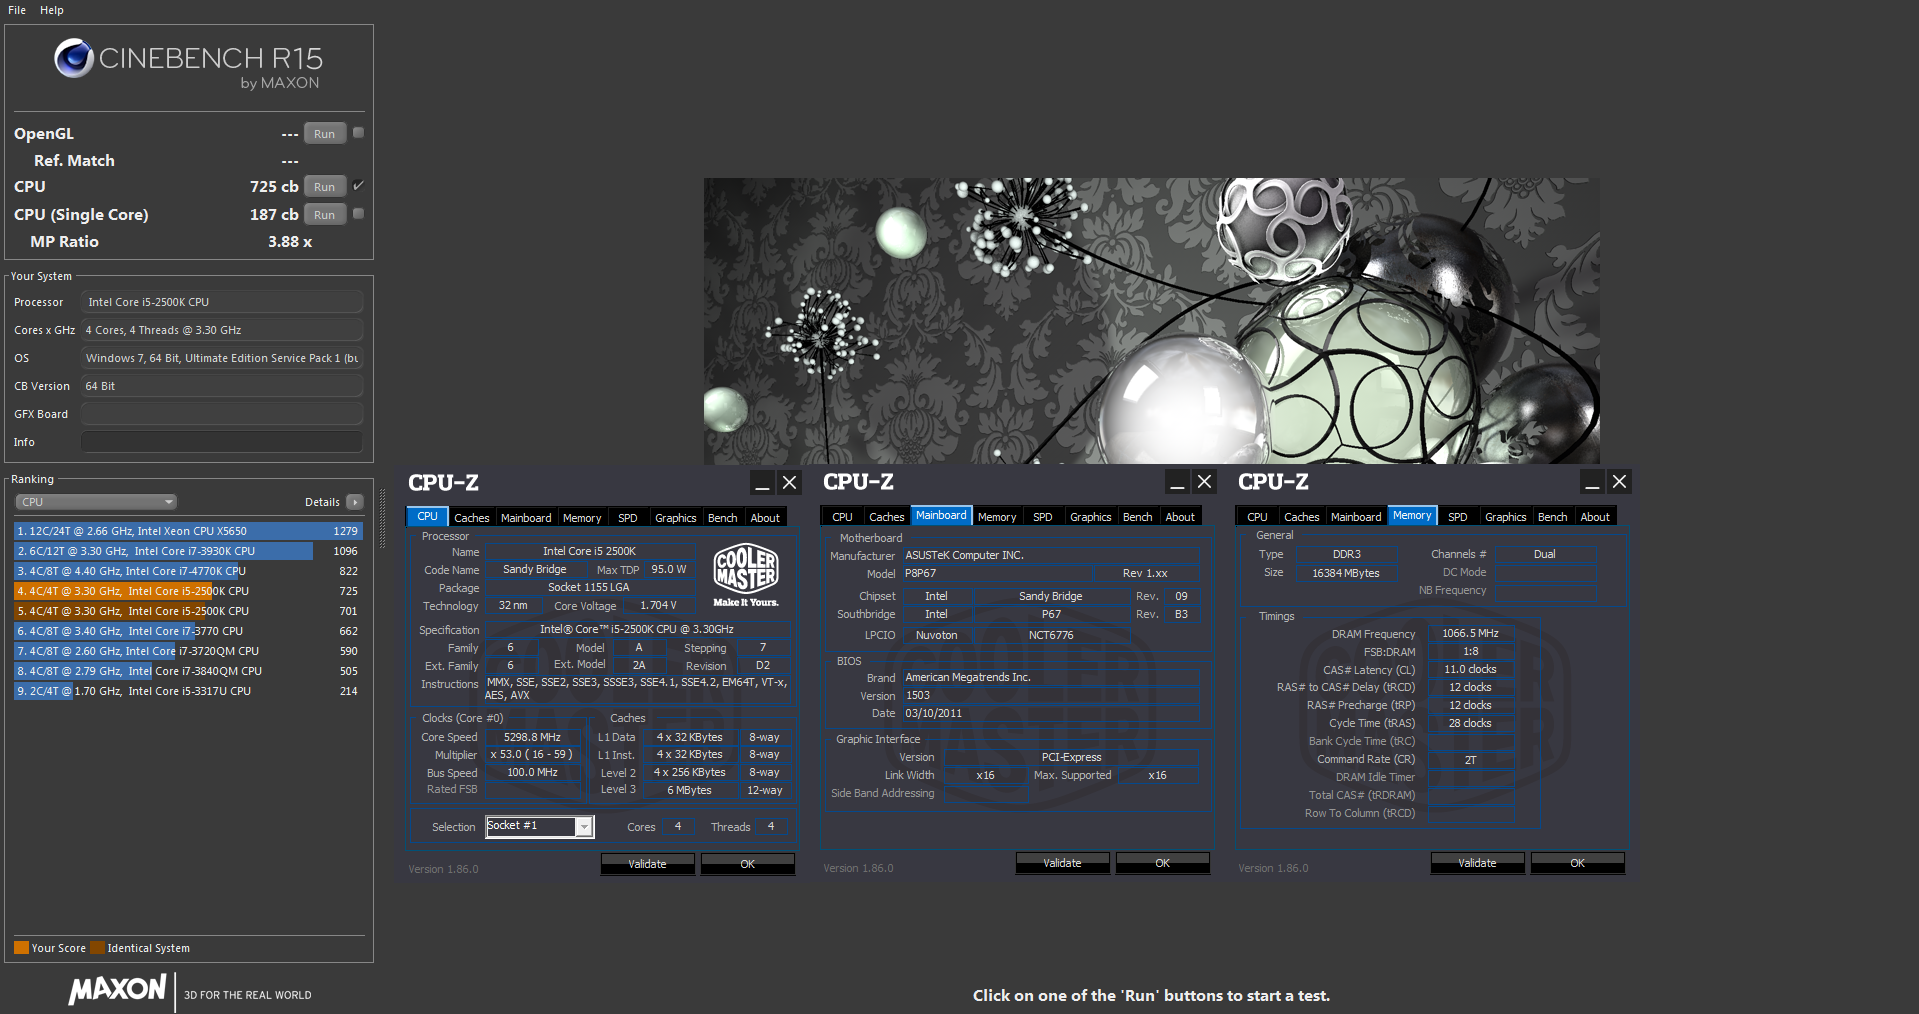
Task: Select the orange i5-2500K 725 ranking entry
Action: point(188,591)
